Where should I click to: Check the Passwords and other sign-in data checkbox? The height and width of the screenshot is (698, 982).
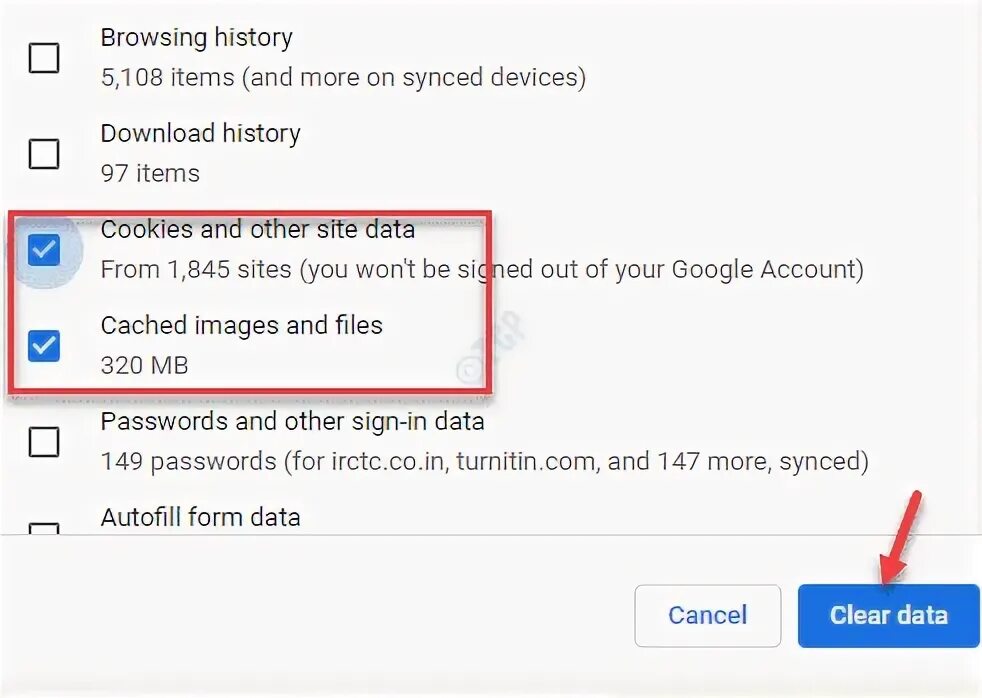tap(44, 441)
